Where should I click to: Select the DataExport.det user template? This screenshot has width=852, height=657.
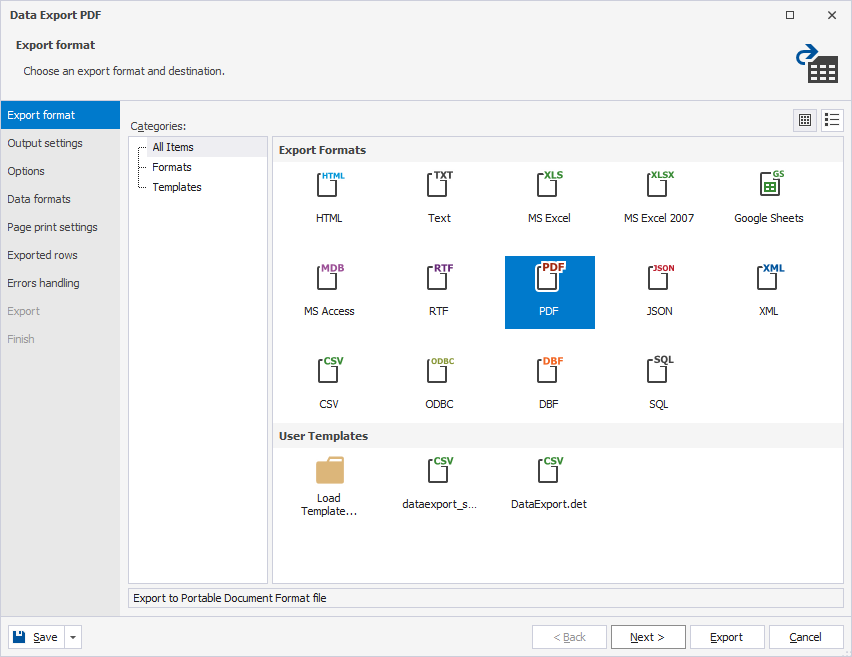(x=549, y=473)
